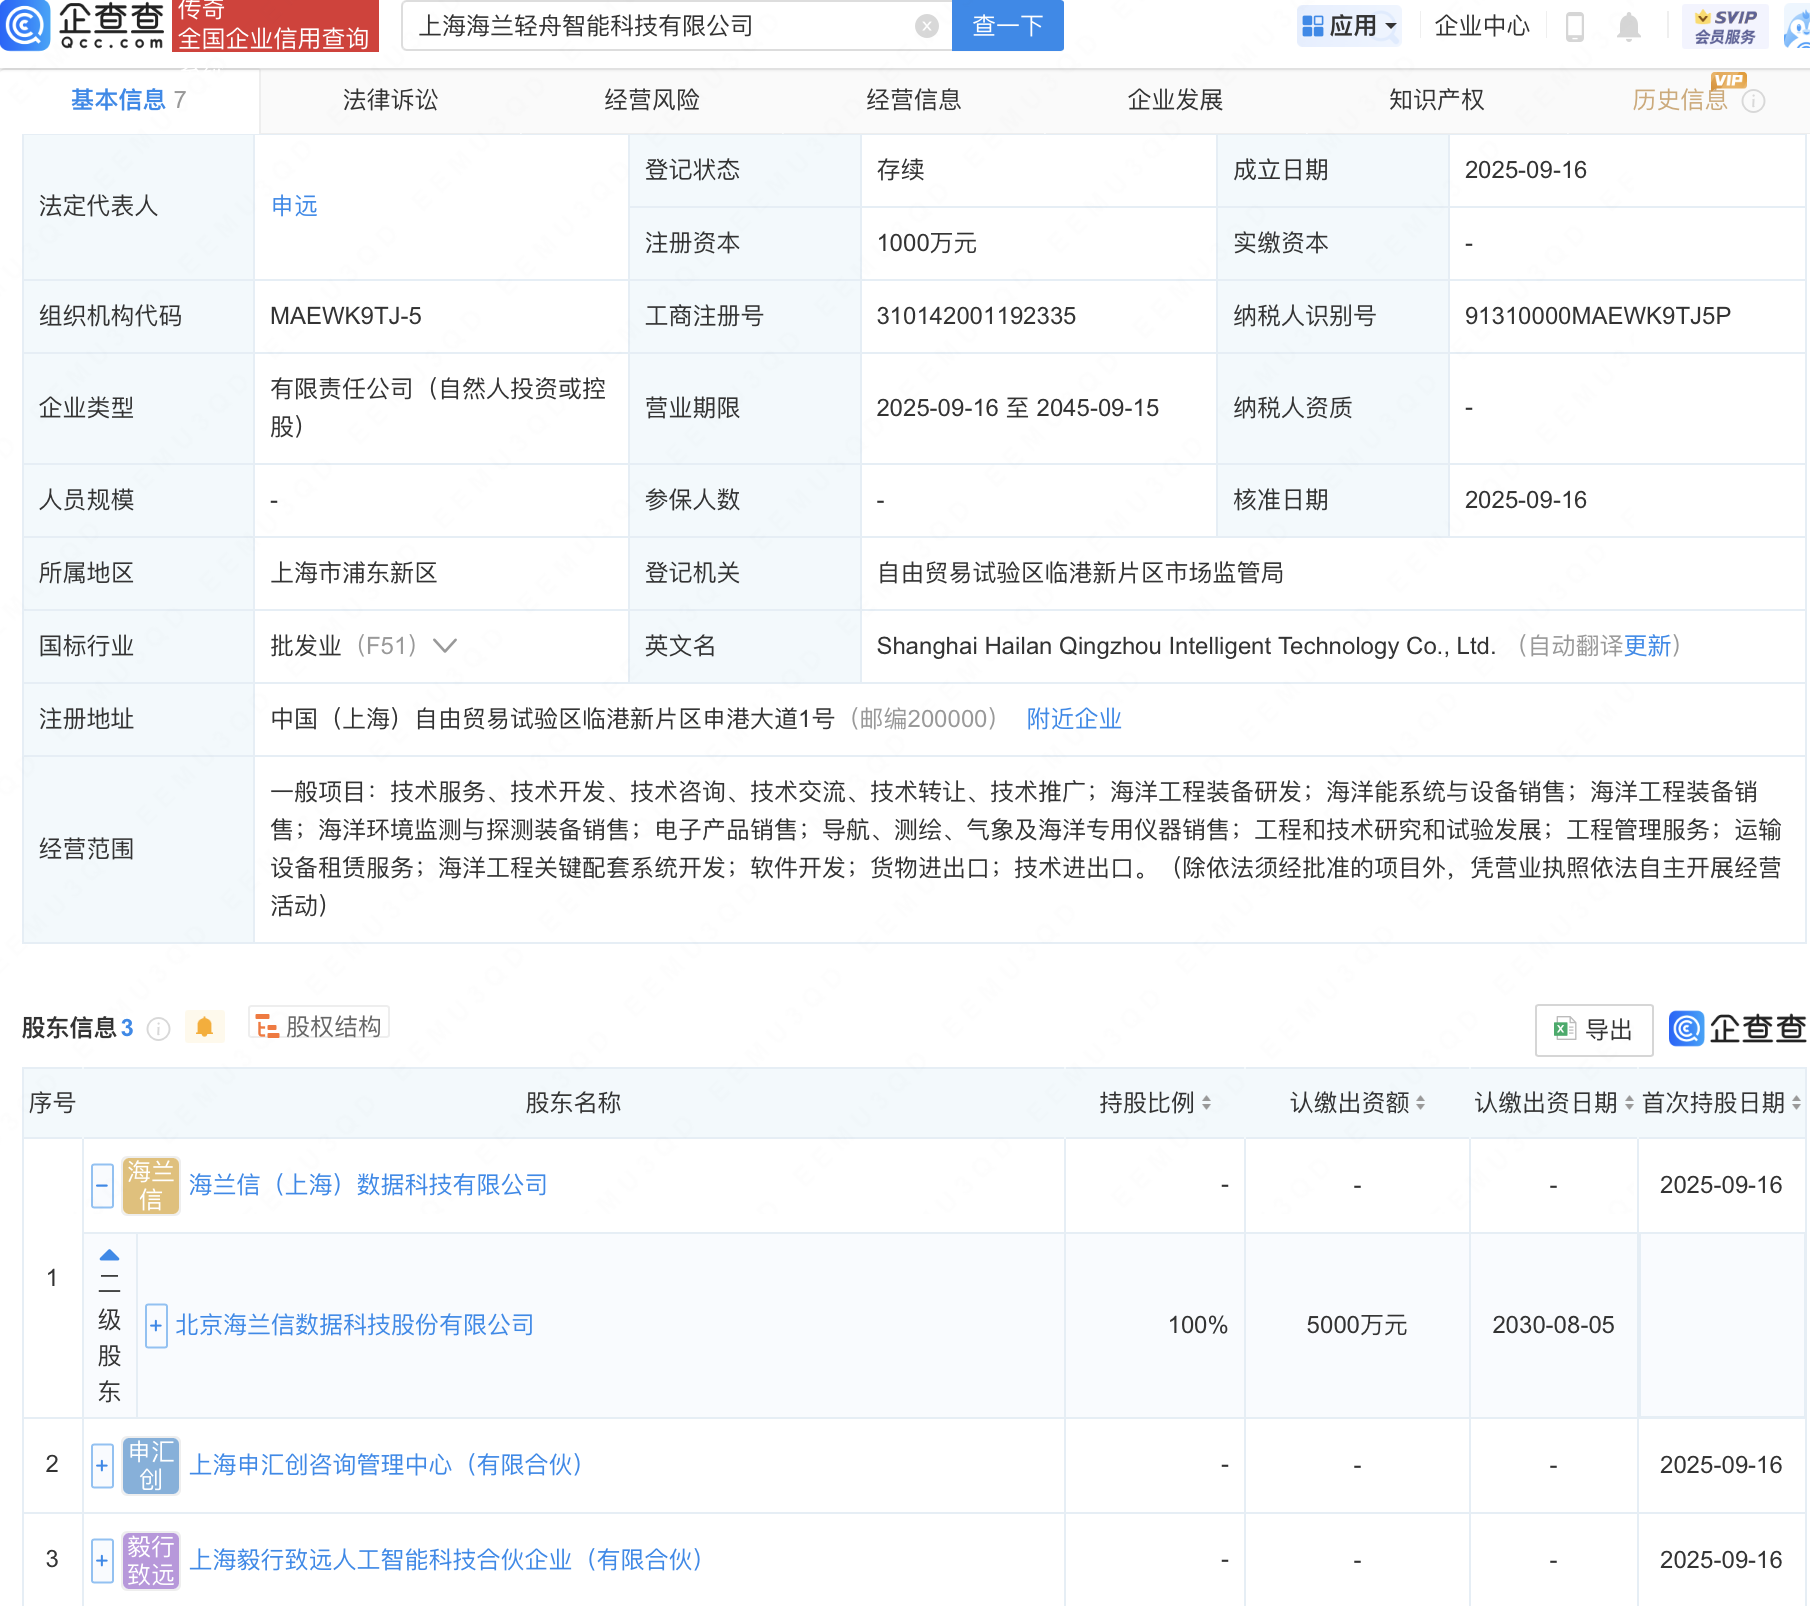Clear the search box text
The image size is (1810, 1606).
[927, 26]
